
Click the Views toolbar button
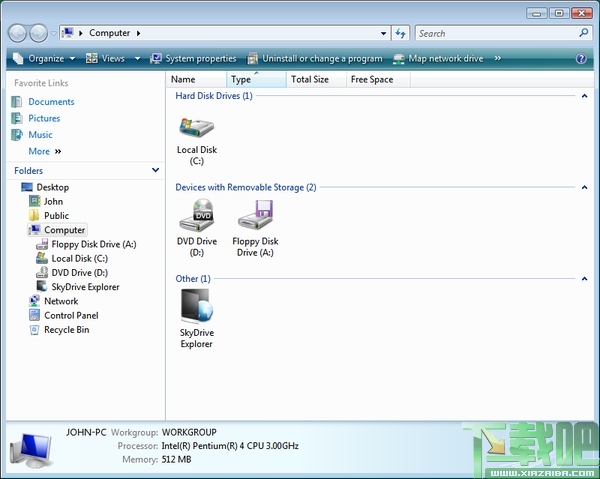(x=106, y=59)
